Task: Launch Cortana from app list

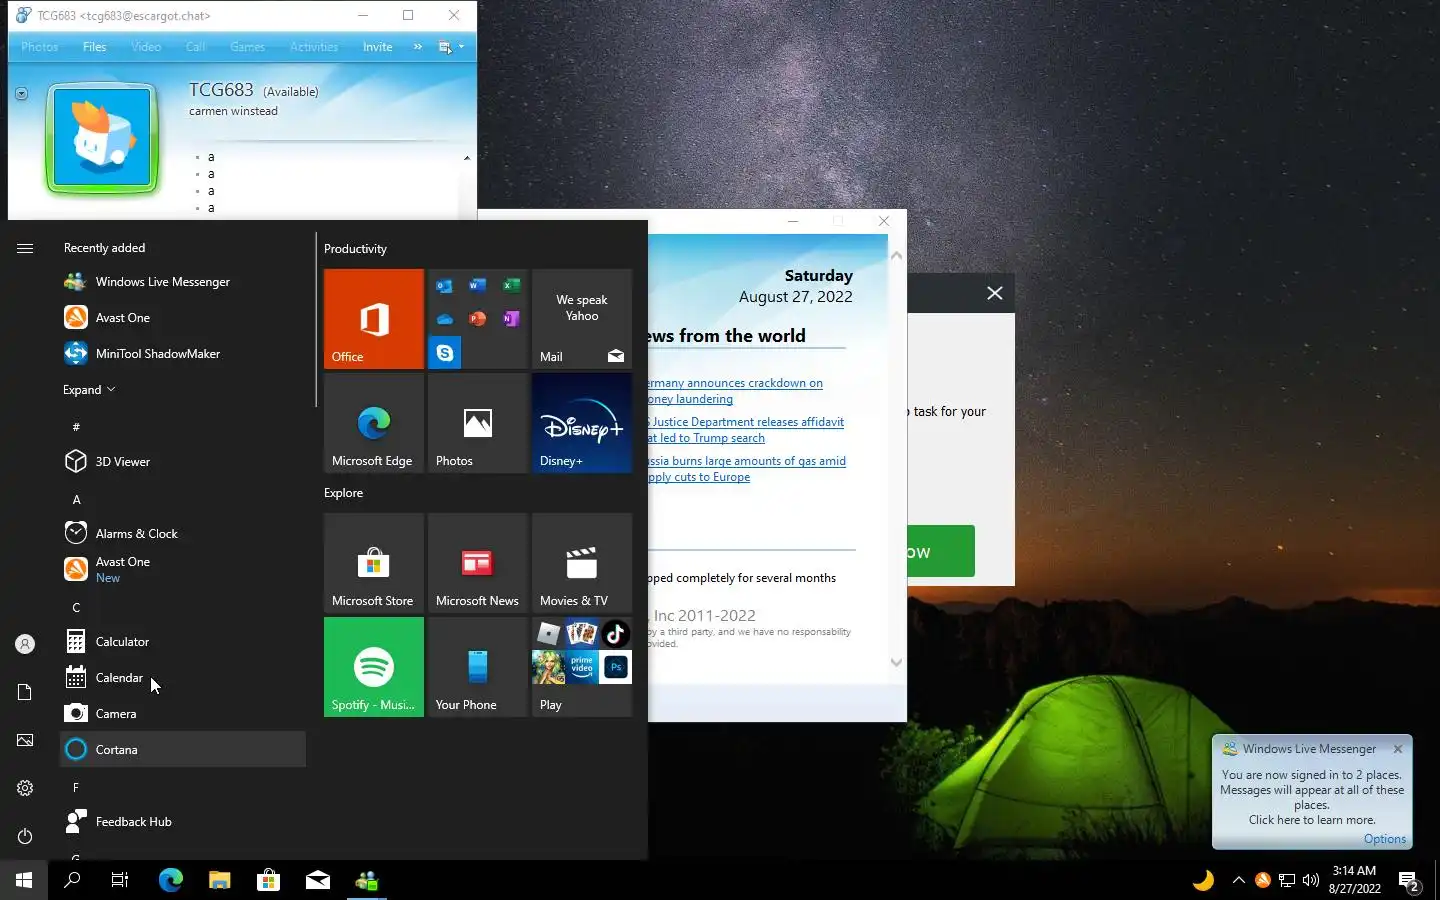Action: coord(183,750)
